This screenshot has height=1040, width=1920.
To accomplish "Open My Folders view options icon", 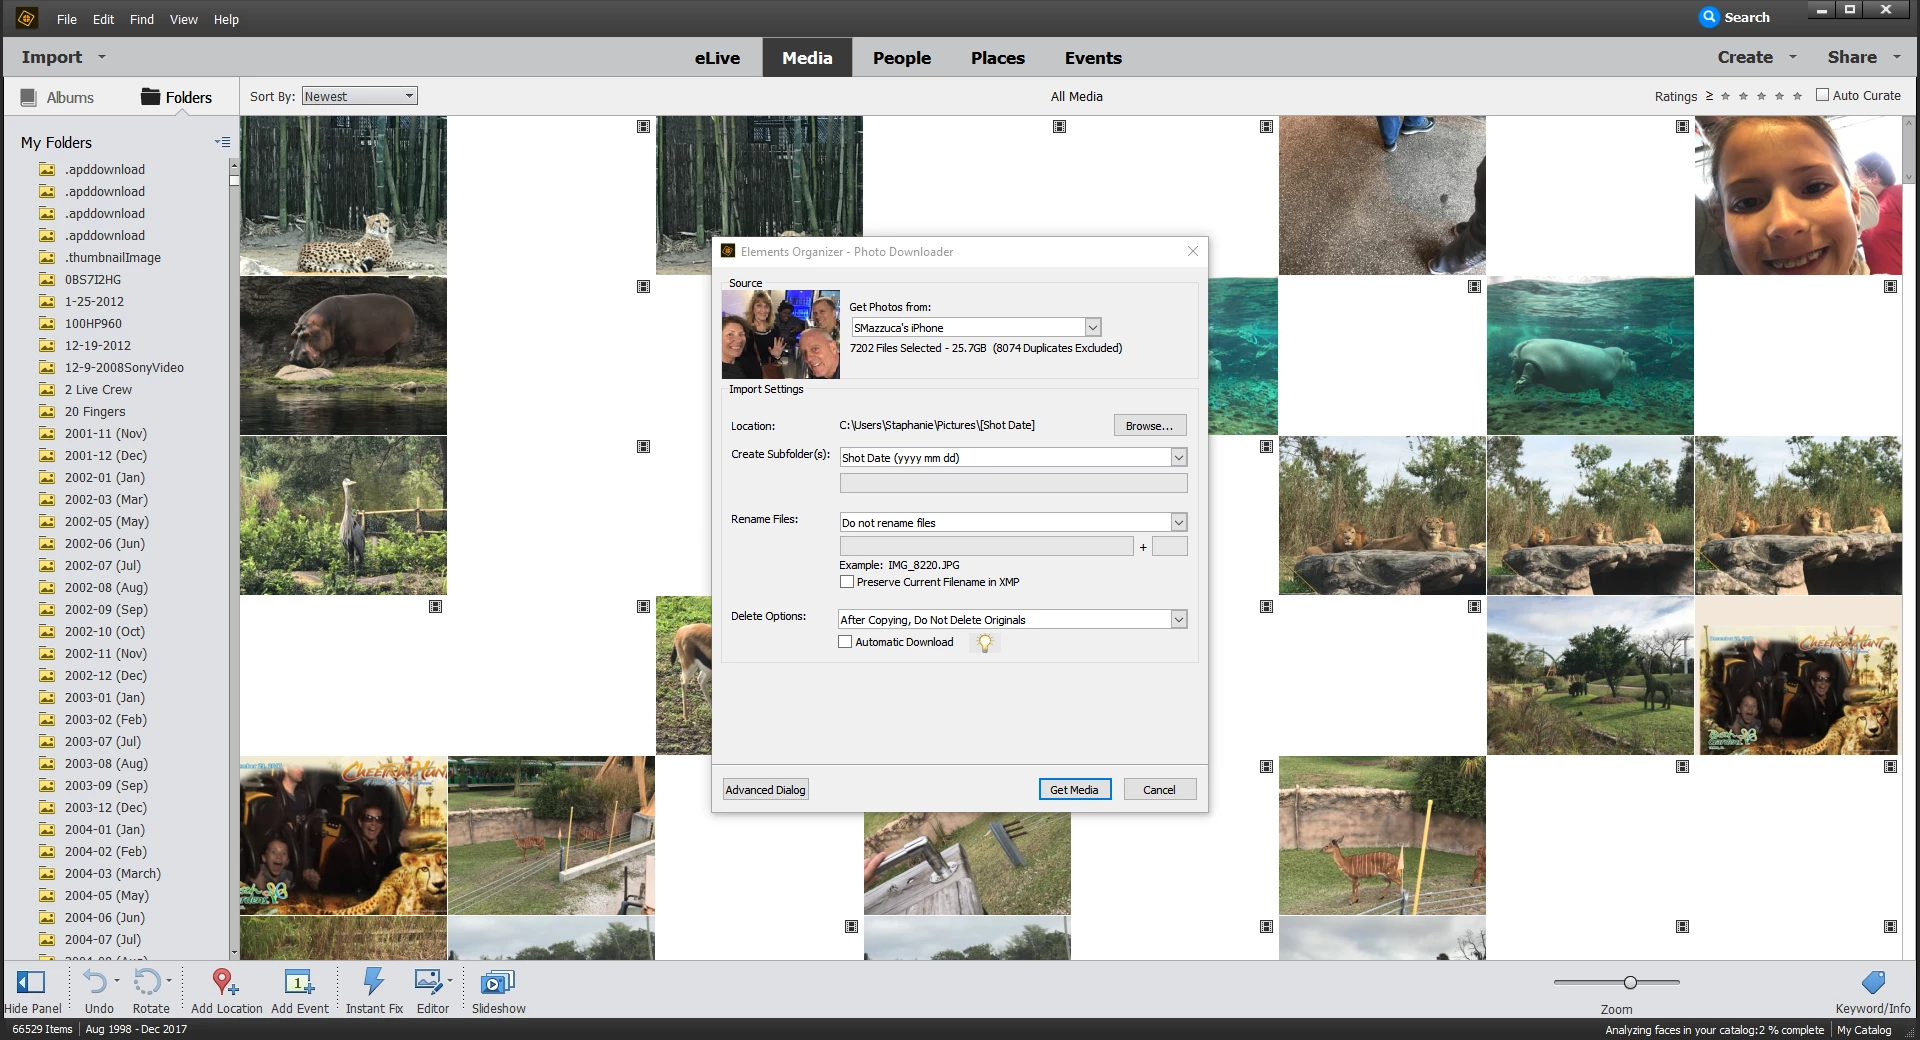I will [222, 142].
